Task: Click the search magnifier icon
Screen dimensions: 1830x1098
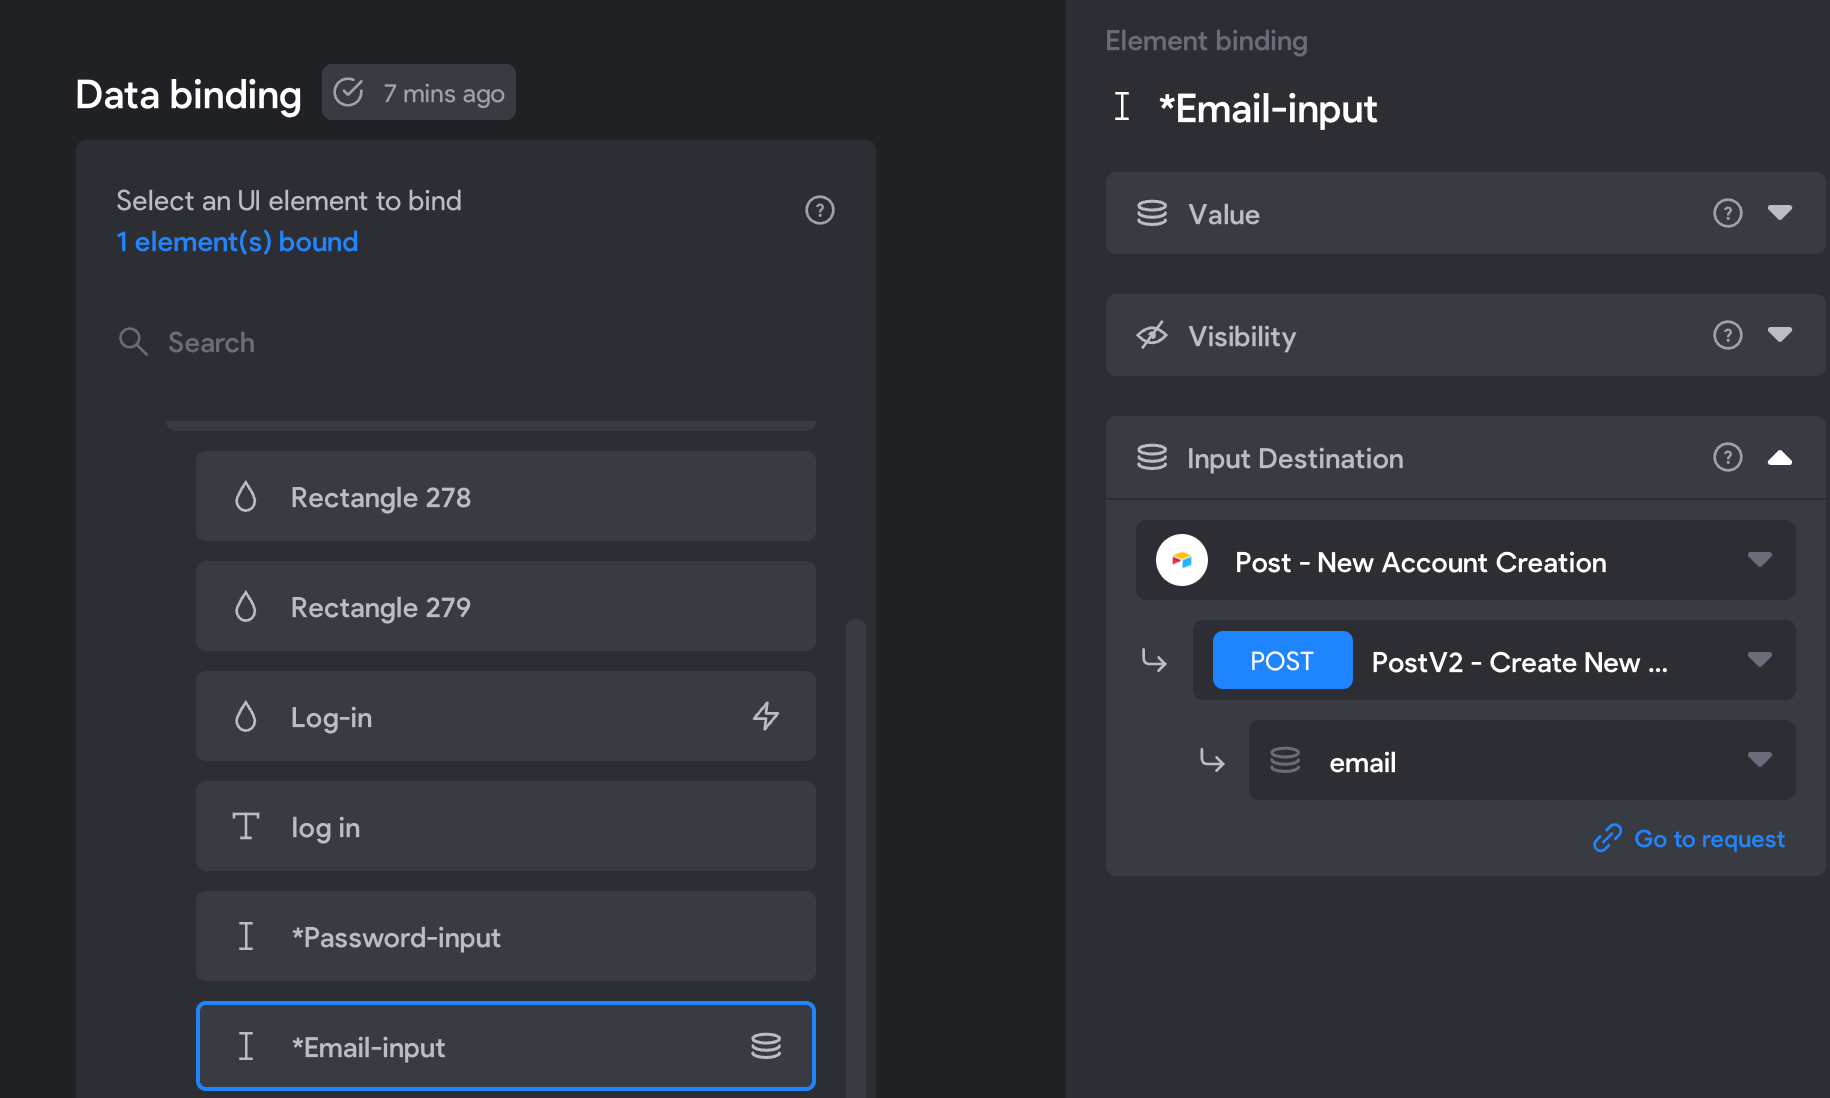Action: [133, 342]
